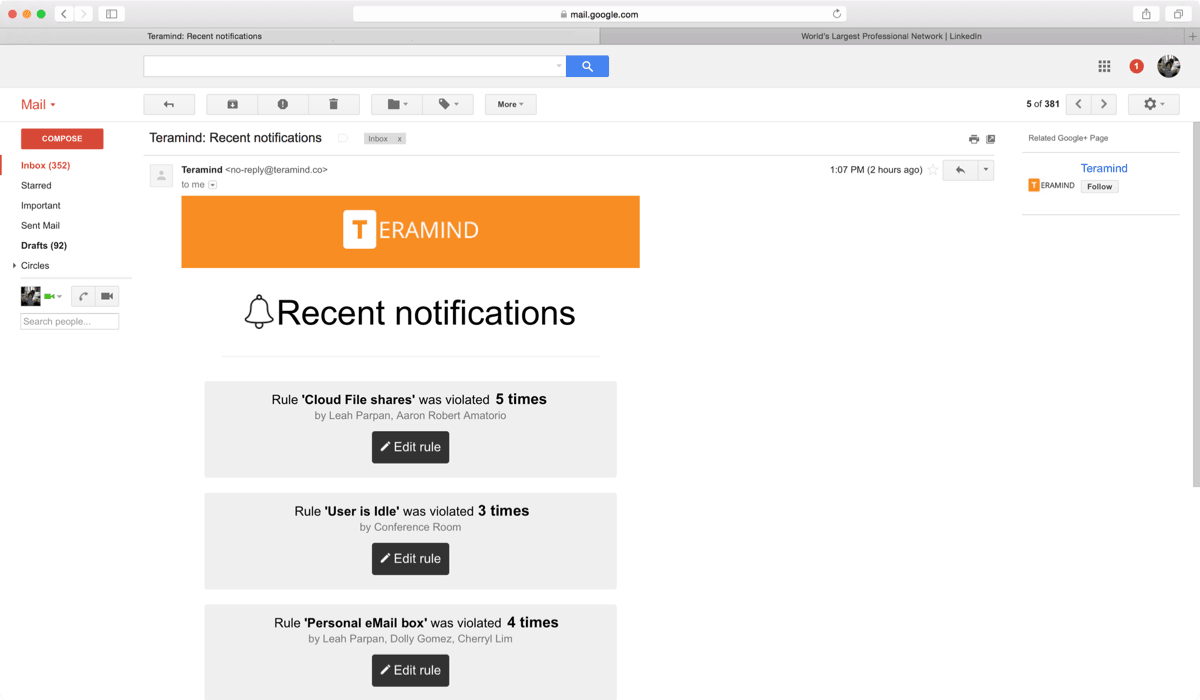Image resolution: width=1200 pixels, height=700 pixels.
Task: Edit rule for Personal eMail box
Action: pos(410,670)
